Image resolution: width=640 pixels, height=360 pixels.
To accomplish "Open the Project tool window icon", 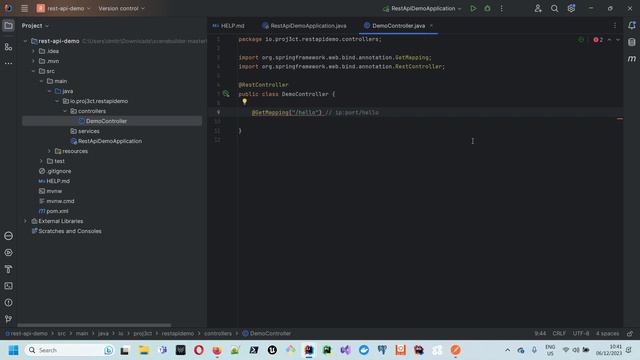I will coord(8,26).
